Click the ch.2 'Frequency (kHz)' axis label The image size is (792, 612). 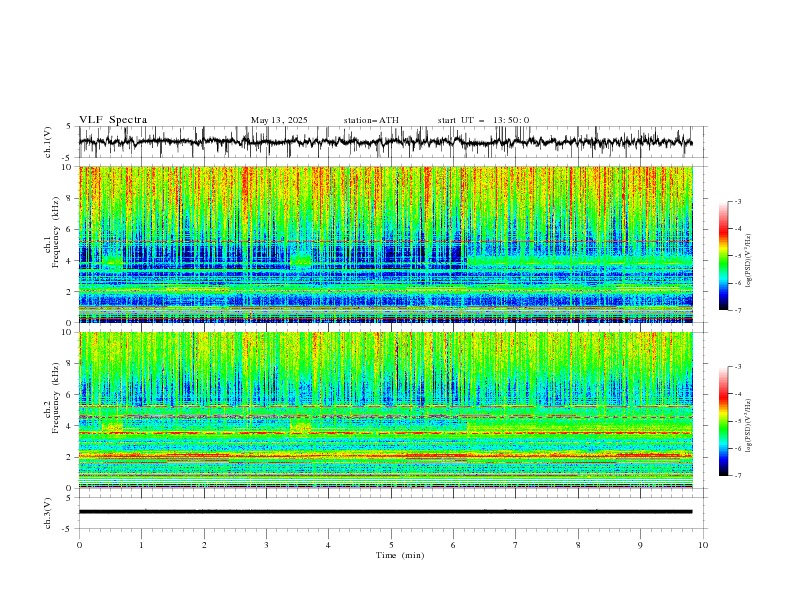pos(56,398)
